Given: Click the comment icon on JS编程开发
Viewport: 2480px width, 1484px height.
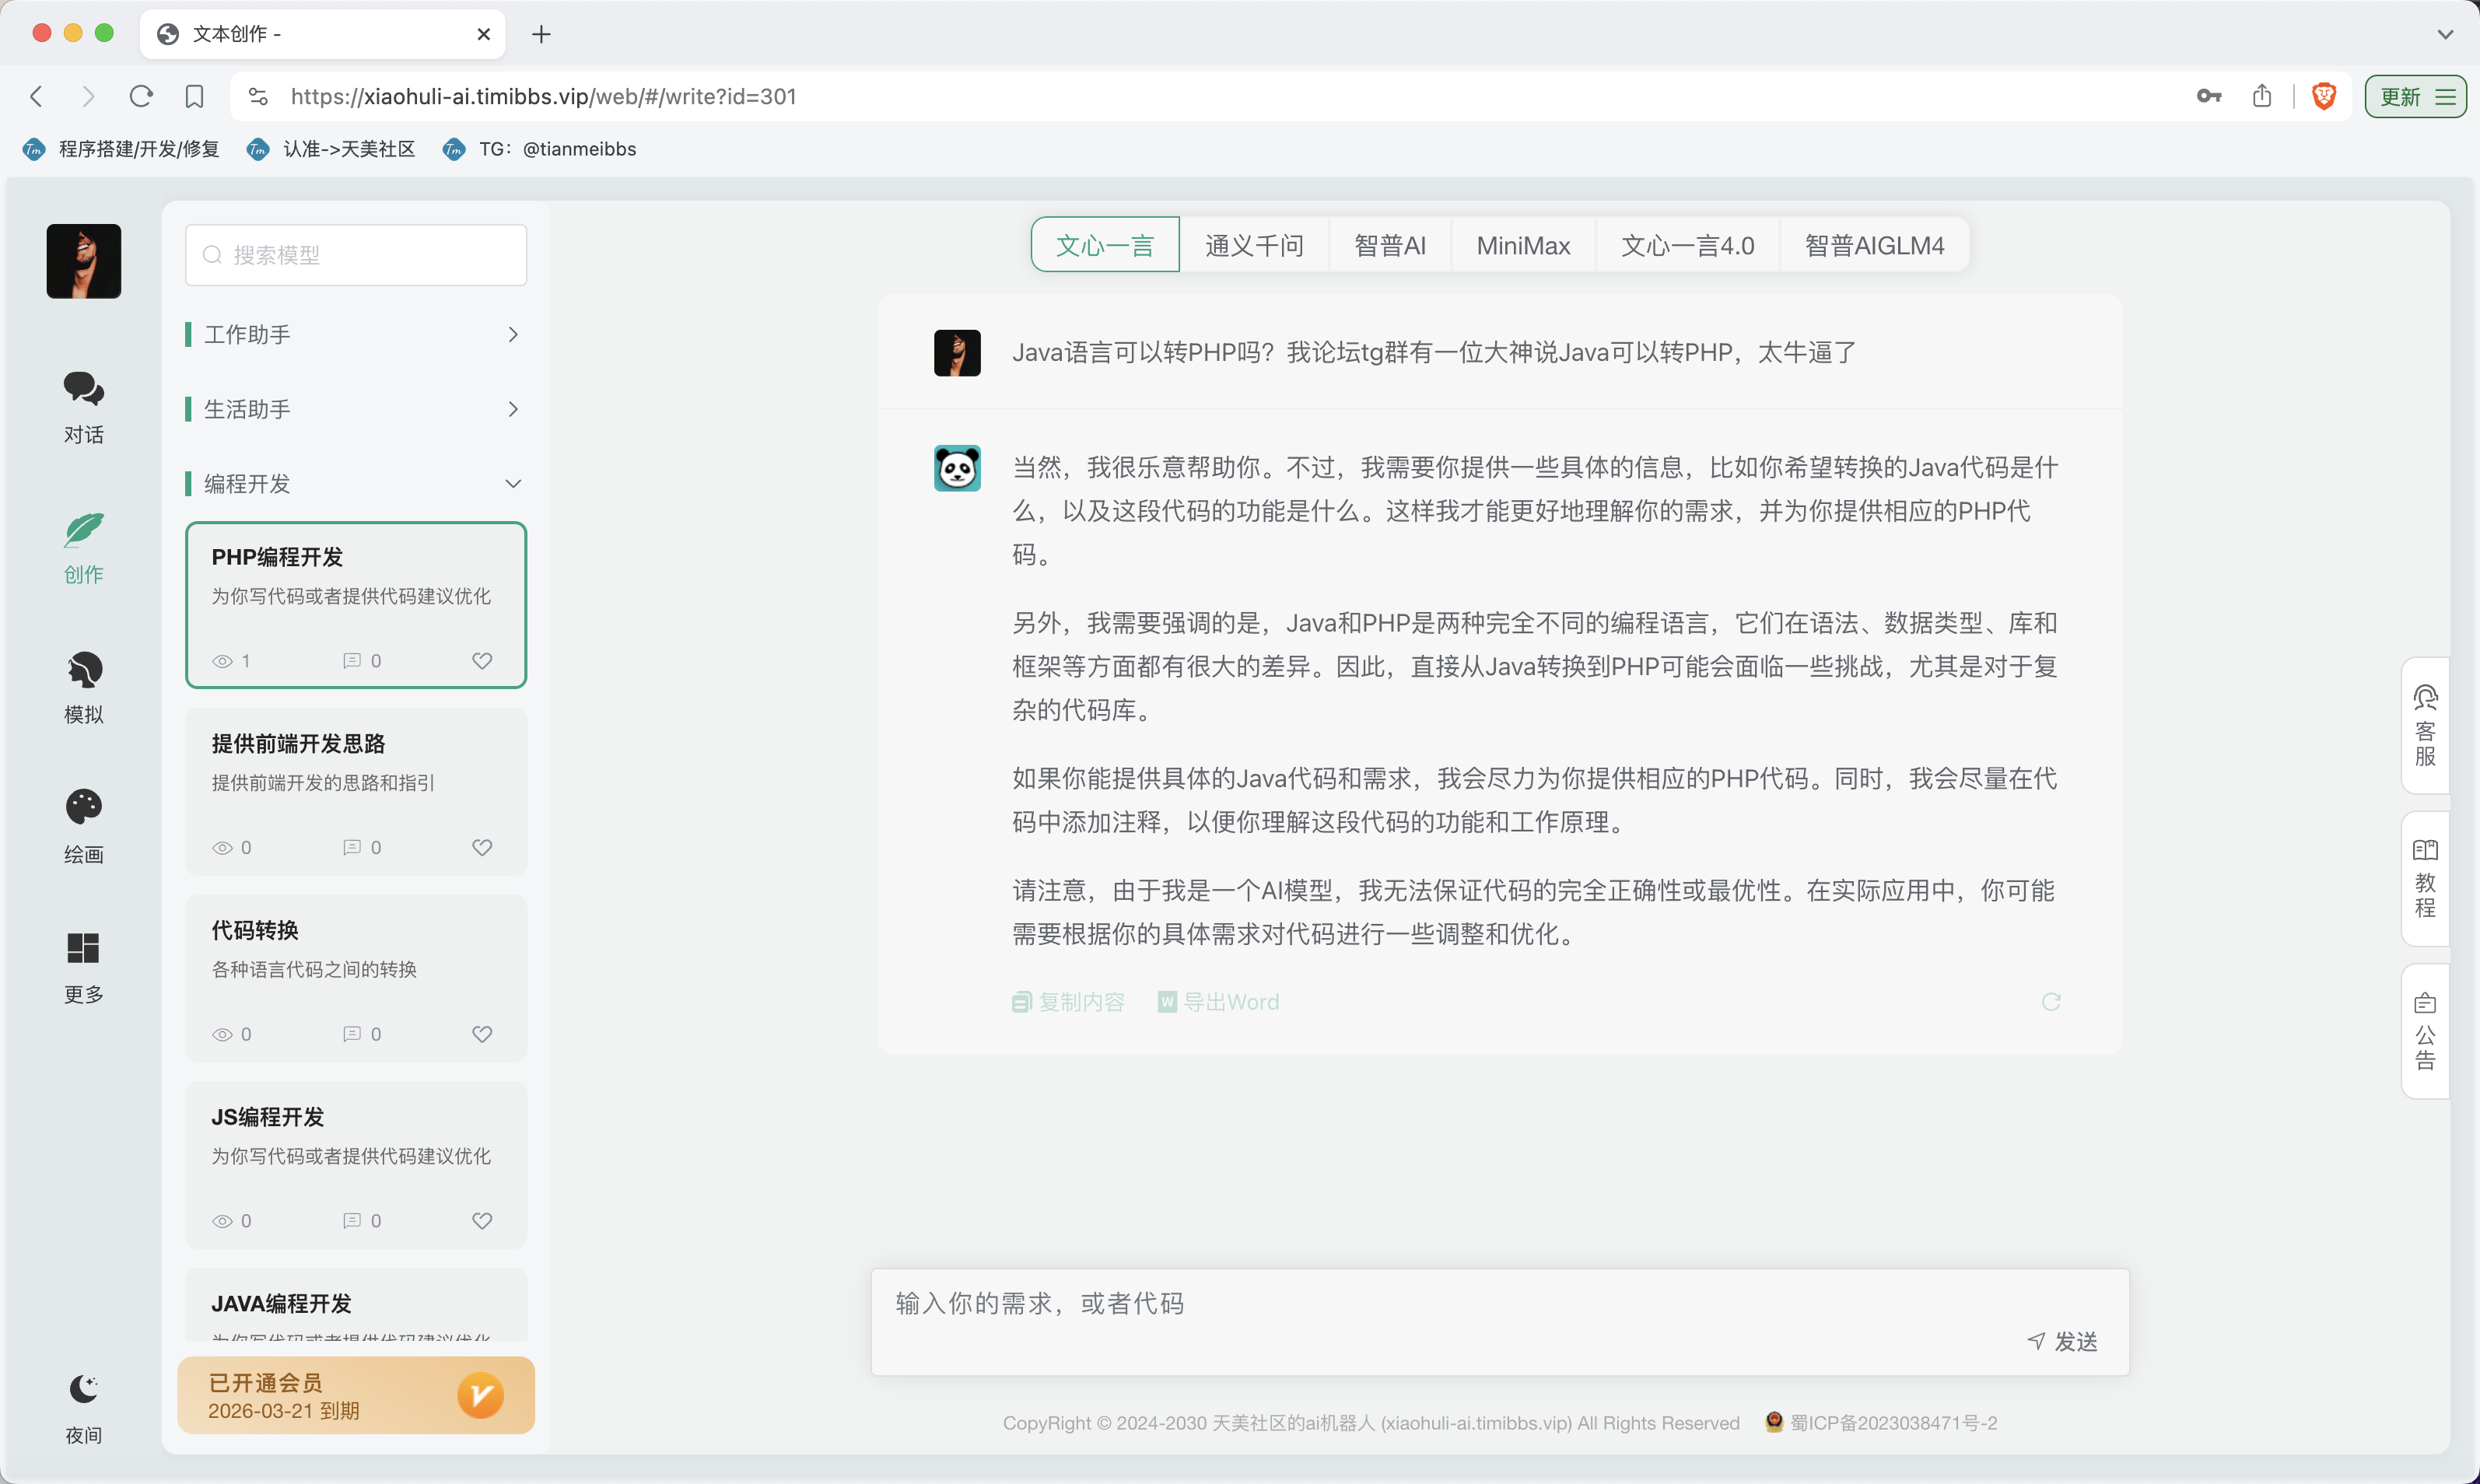Looking at the screenshot, I should coord(352,1221).
